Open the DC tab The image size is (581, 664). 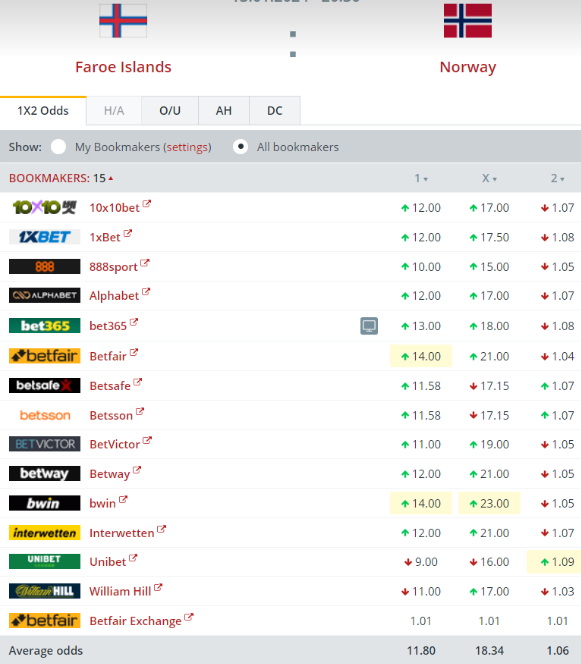click(275, 111)
